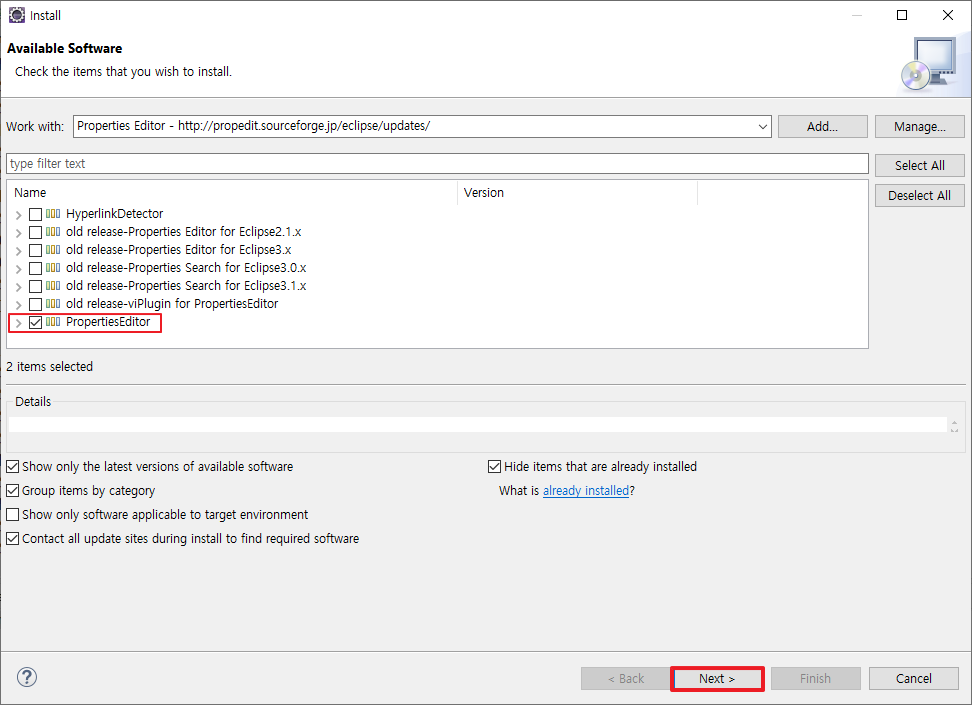Open the already installed link

586,490
